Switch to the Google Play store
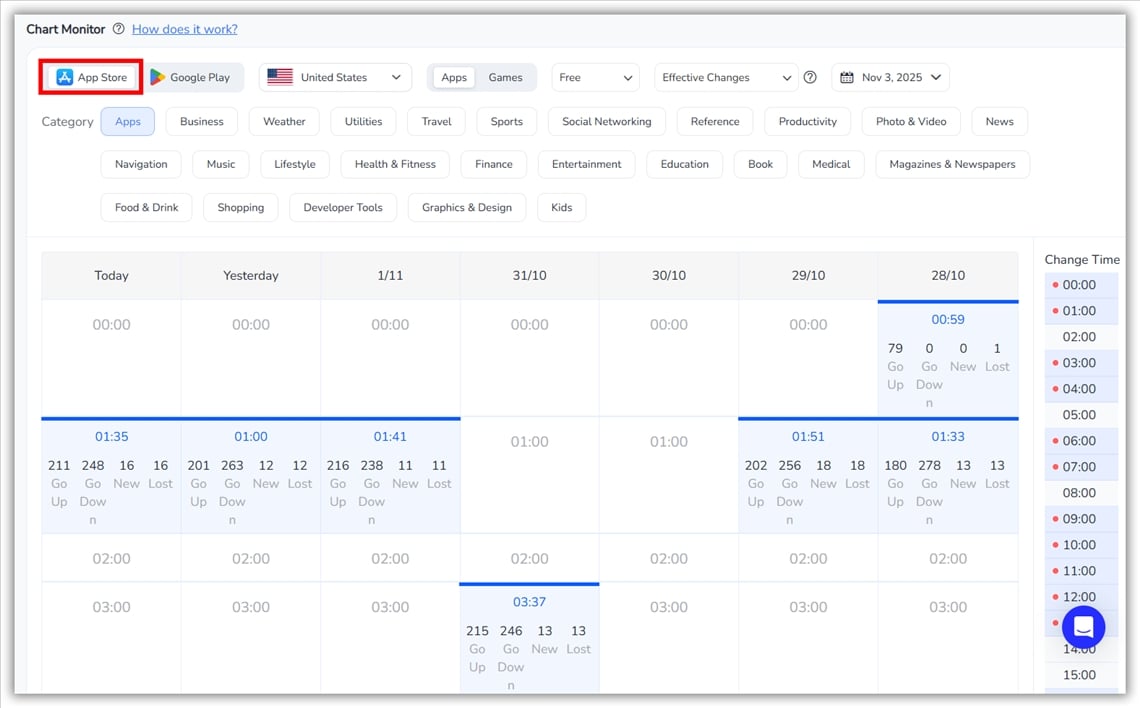This screenshot has width=1140, height=708. click(190, 77)
